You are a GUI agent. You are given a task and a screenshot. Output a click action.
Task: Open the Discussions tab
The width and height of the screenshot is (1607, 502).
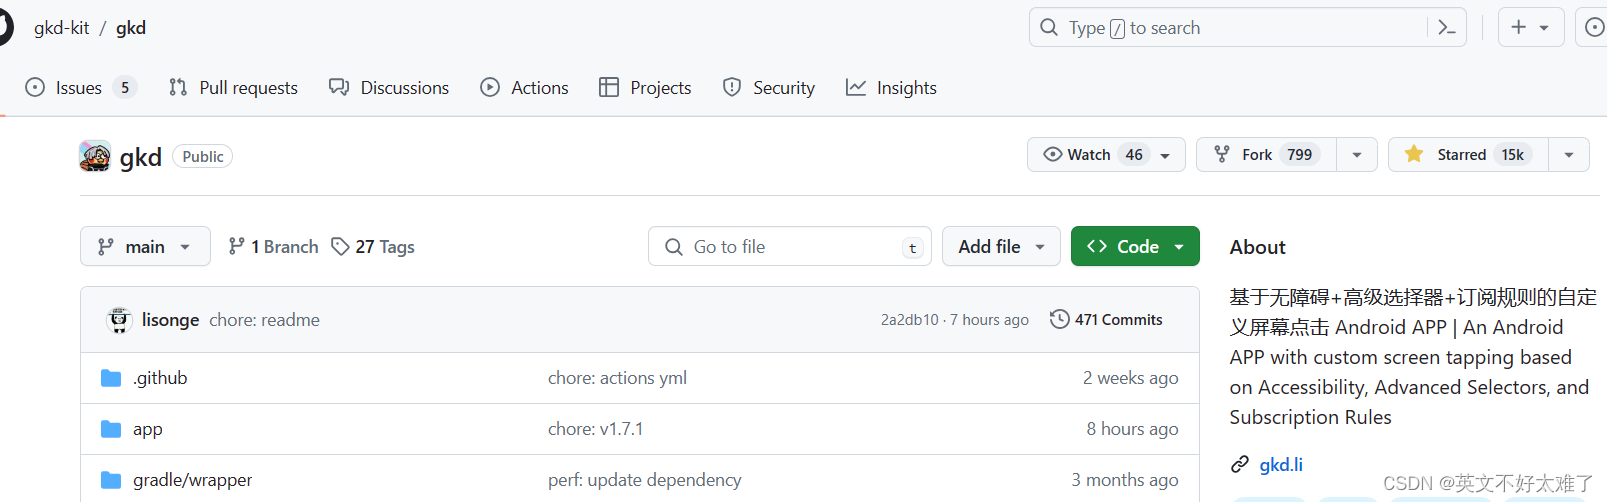pyautogui.click(x=389, y=88)
